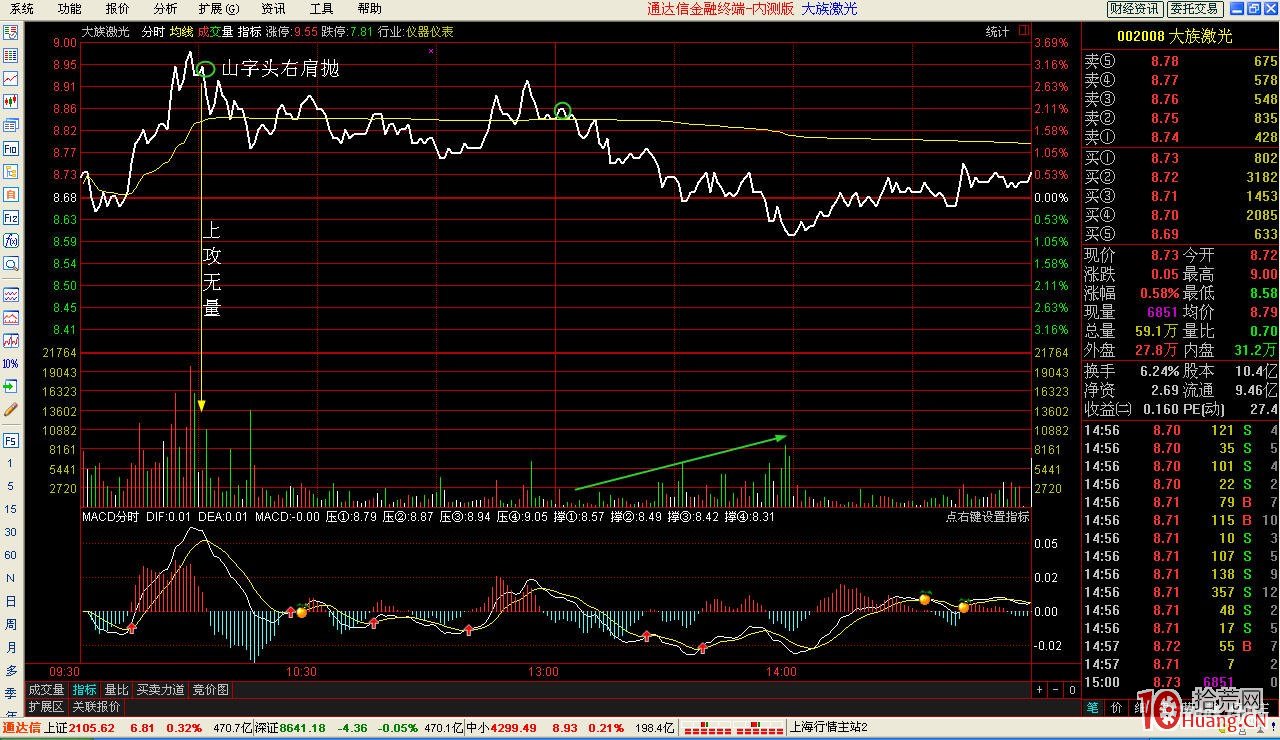Click the 10% icon in left sidebar
This screenshot has height=740, width=1280.
(11, 364)
